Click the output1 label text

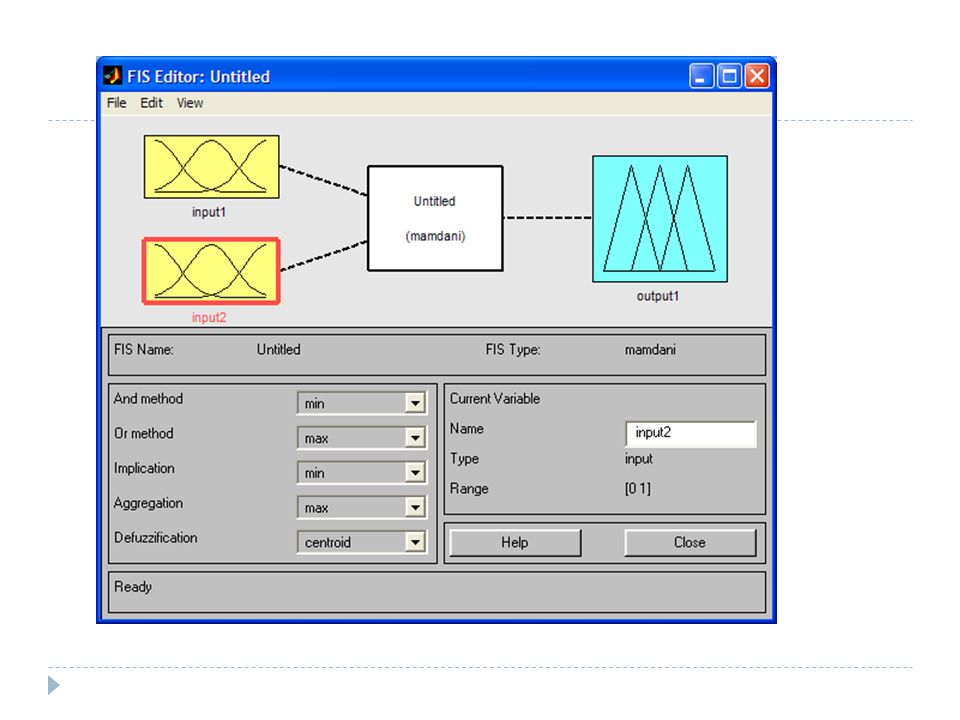coord(658,296)
